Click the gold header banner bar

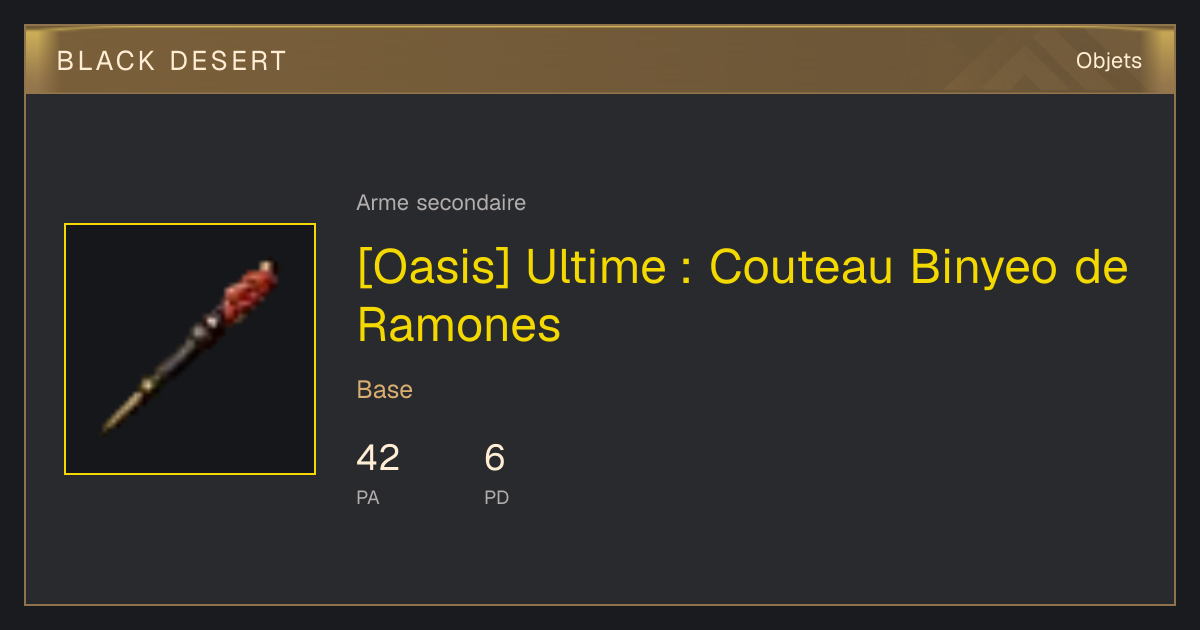tap(600, 60)
